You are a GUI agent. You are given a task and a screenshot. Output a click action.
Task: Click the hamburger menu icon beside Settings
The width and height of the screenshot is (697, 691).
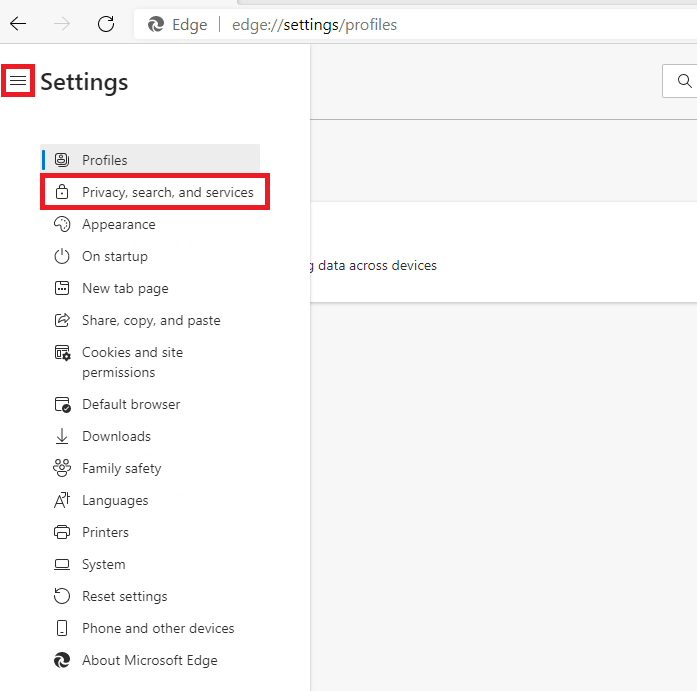[18, 81]
